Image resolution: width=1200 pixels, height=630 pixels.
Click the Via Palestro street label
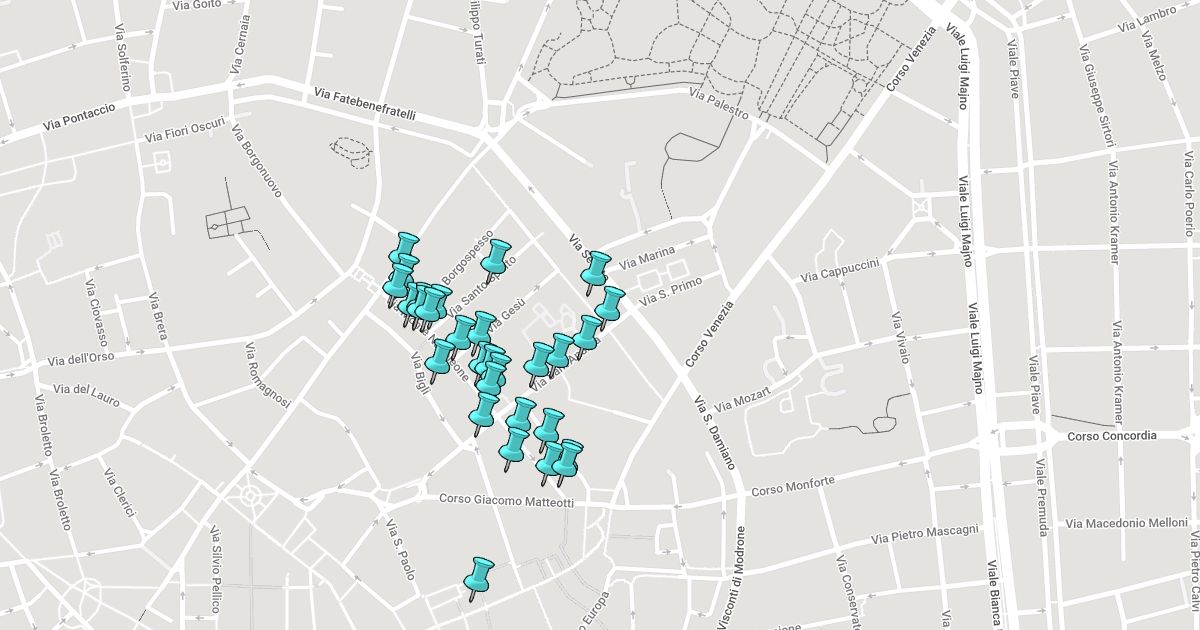coord(719,103)
